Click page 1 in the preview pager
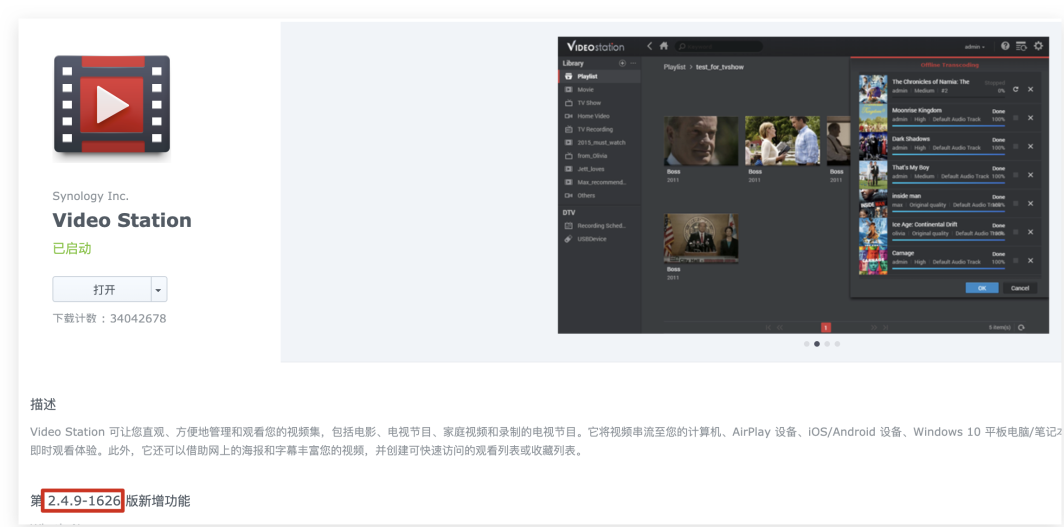Viewport: 1064px width, 527px height. pyautogui.click(x=826, y=327)
